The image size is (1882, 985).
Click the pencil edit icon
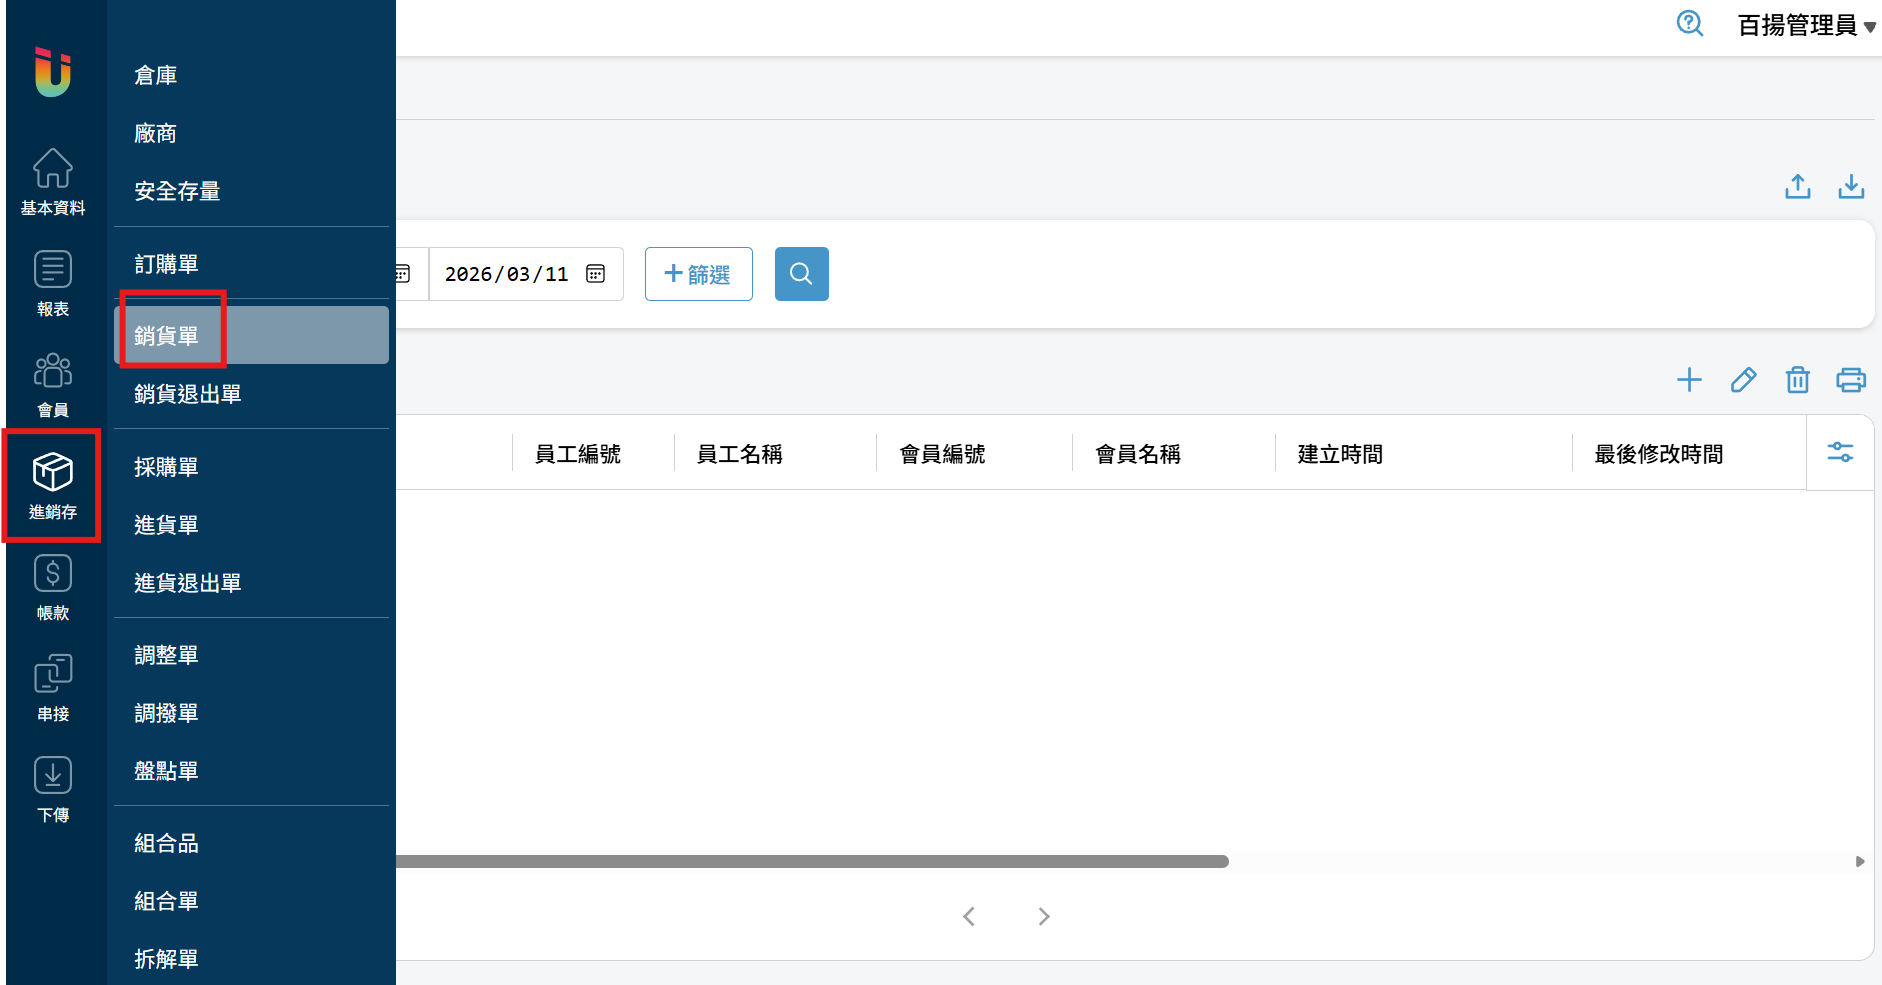[1743, 380]
